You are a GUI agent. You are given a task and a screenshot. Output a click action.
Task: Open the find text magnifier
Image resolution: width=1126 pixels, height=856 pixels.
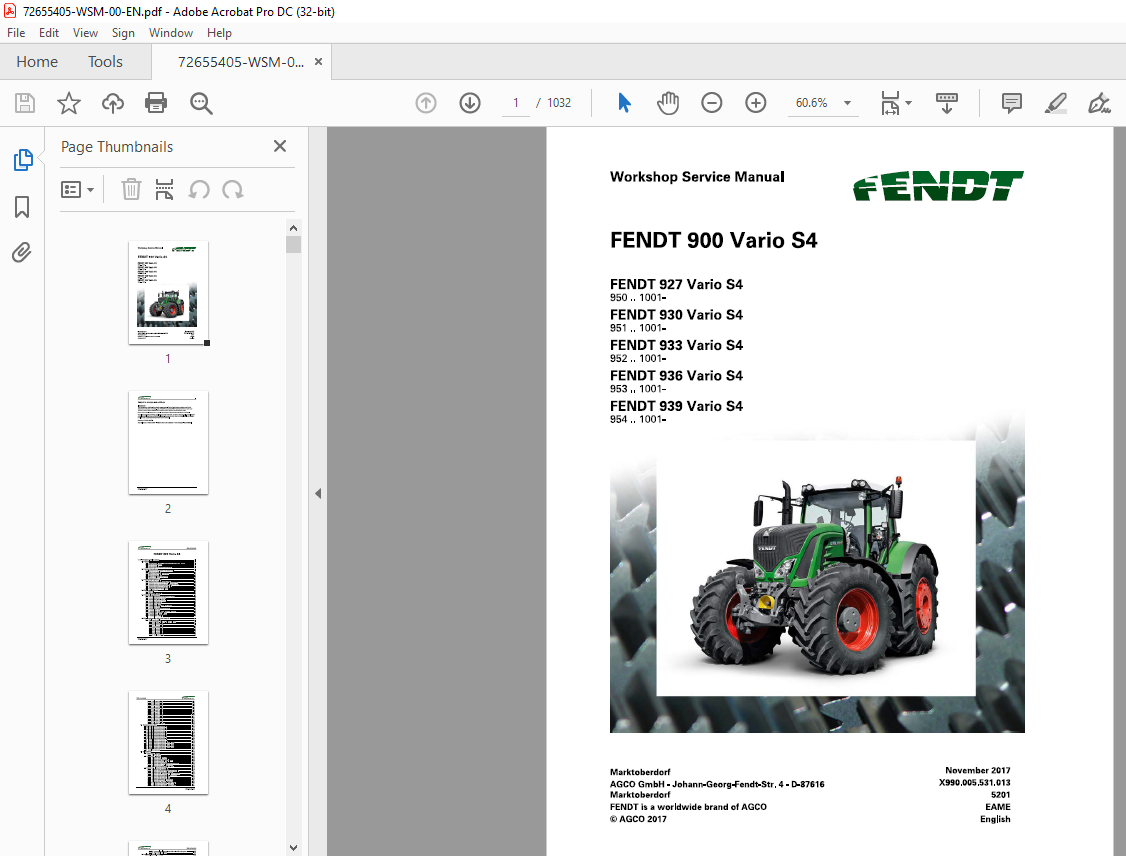201,103
